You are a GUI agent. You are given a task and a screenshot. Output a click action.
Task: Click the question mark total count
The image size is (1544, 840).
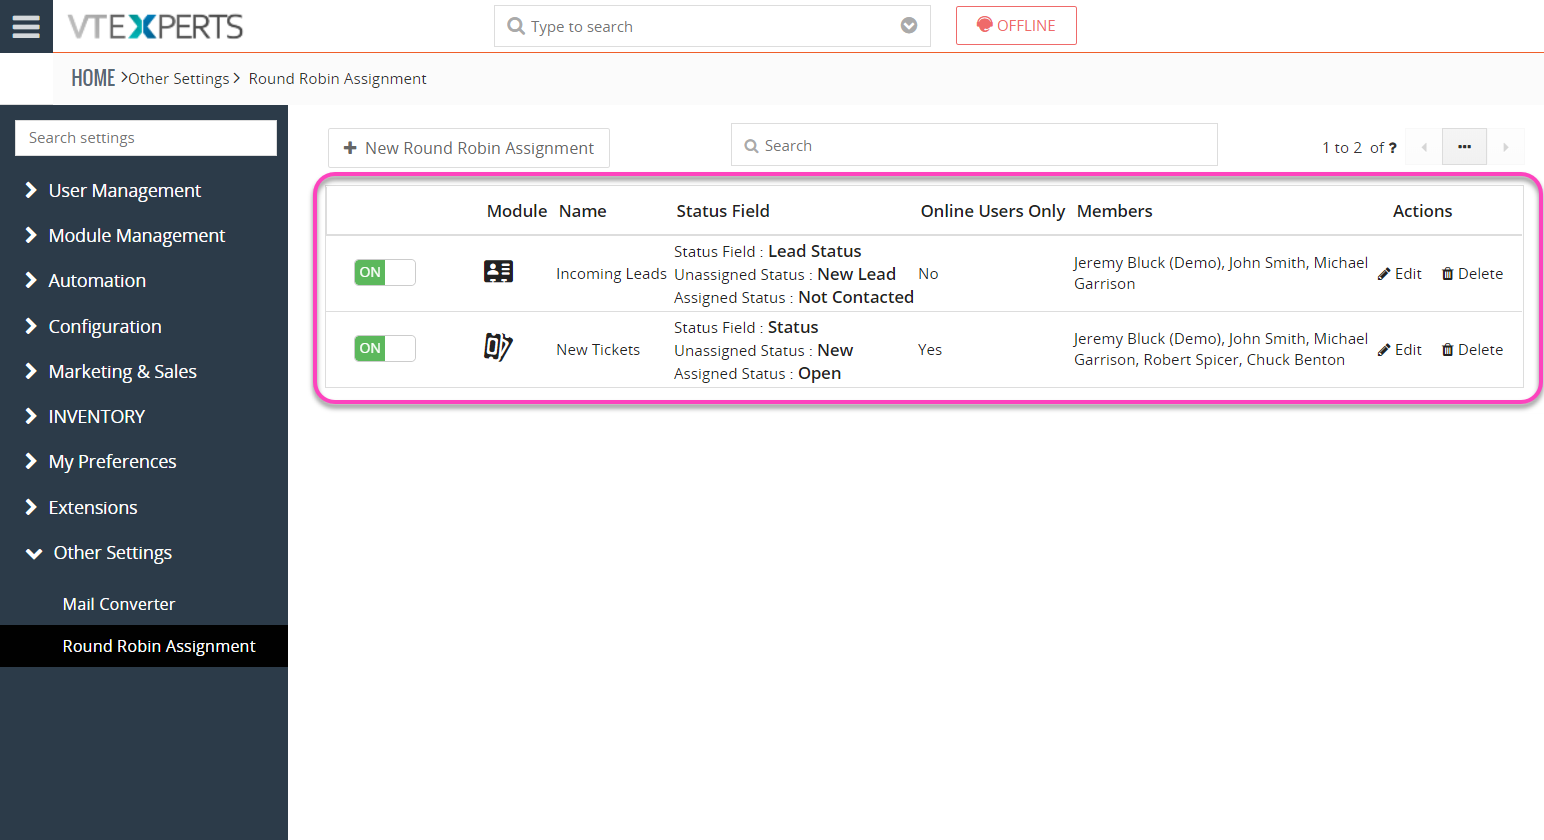coord(1393,148)
